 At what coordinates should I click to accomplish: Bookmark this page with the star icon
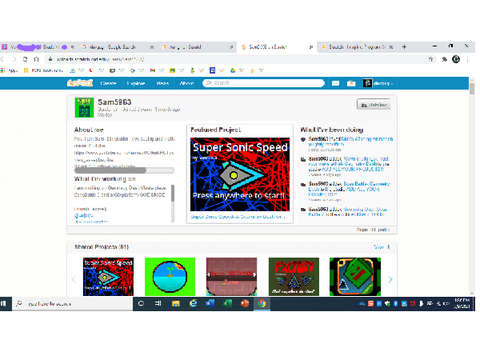click(x=431, y=59)
